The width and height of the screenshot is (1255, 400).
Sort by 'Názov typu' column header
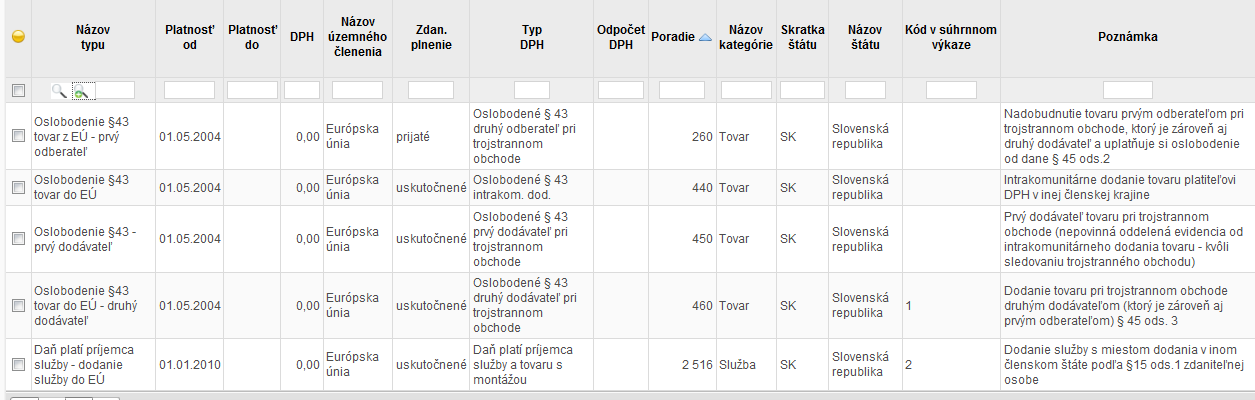tap(93, 37)
